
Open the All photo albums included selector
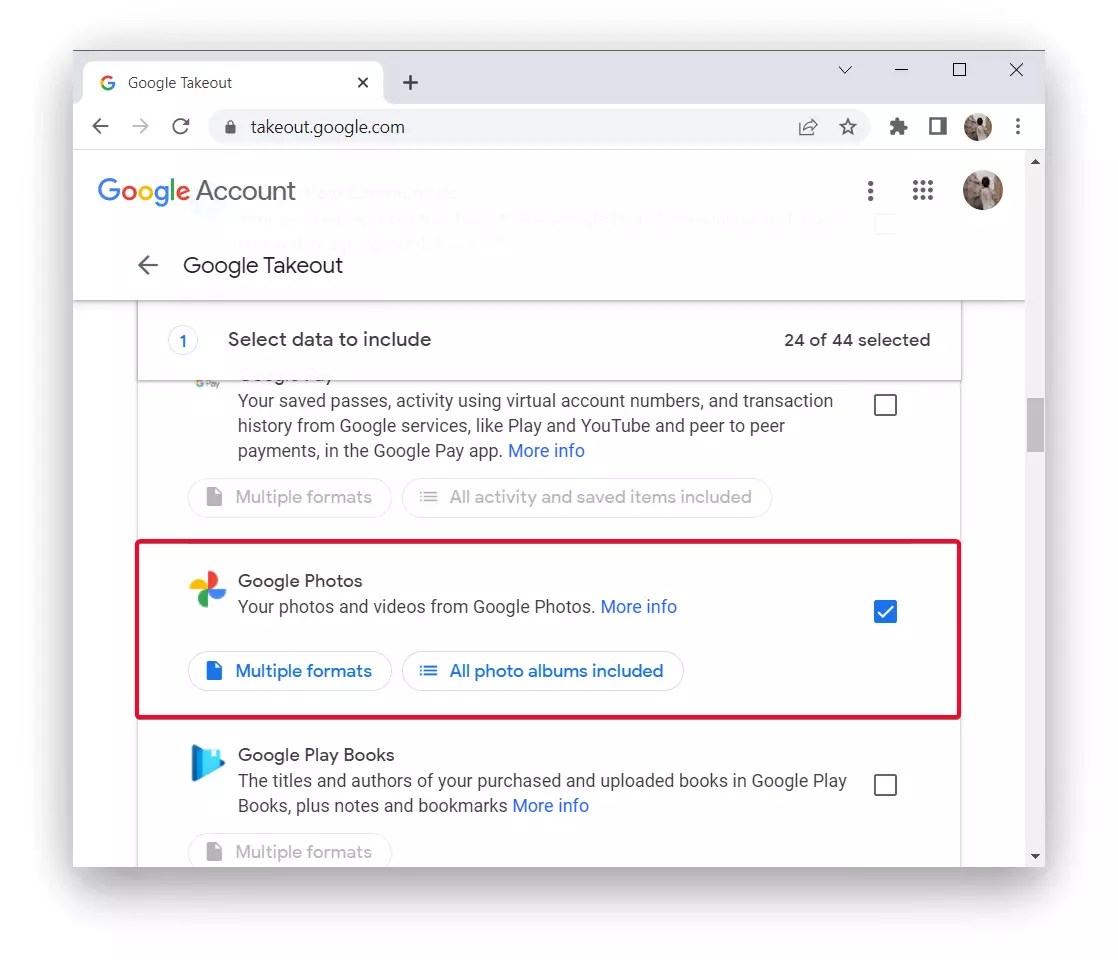coord(543,671)
